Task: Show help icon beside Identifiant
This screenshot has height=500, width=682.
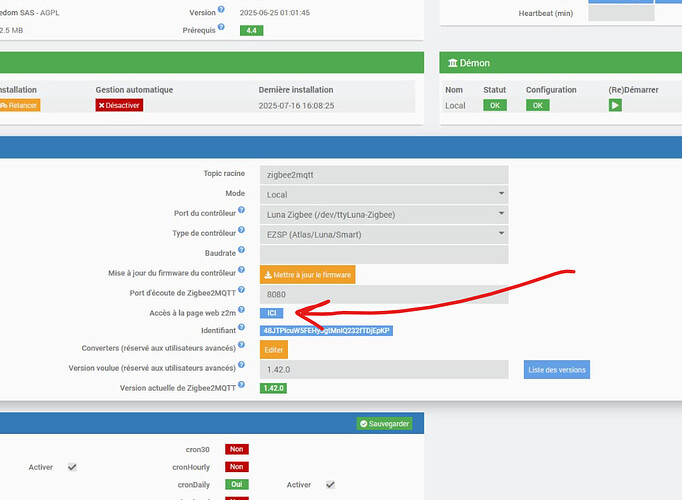Action: click(x=241, y=327)
